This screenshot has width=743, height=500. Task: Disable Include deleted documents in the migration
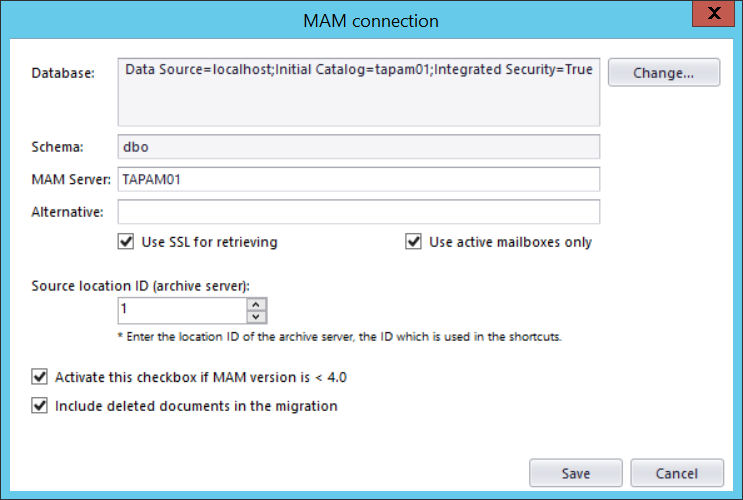(x=40, y=406)
